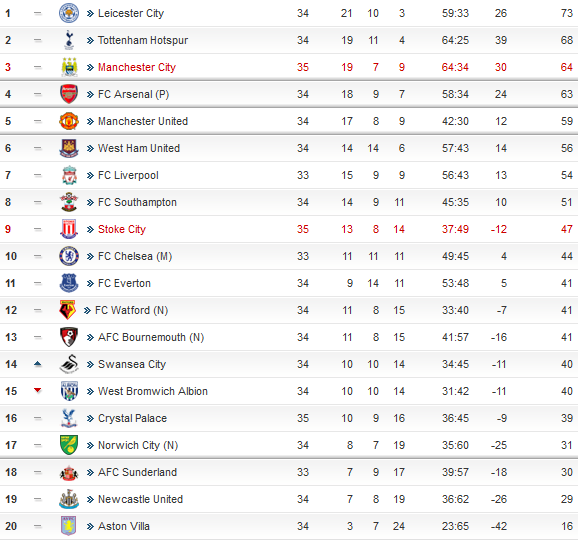Viewport: 578px width, 542px height.
Task: Click the Swansea City swan crest
Action: pos(69,364)
